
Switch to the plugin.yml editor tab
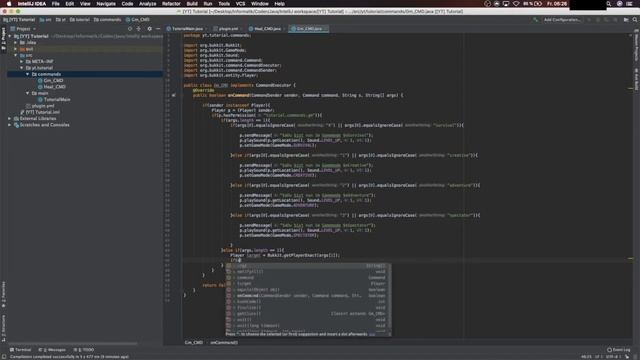coord(228,29)
